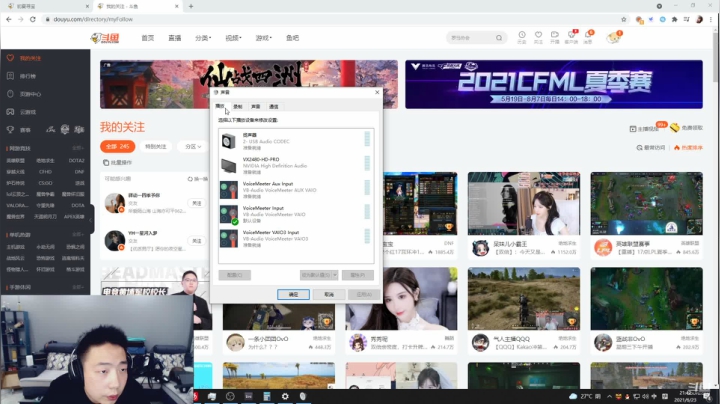Screen dimensions: 720x404
Task: Expand the 视频 navigation dropdown
Action: point(233,38)
